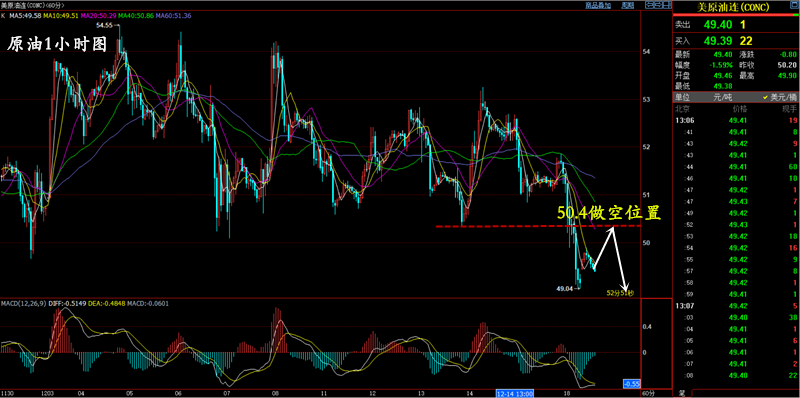This screenshot has height=398, width=800.
Task: Click the 开盘 value 49.46
Action: (723, 76)
